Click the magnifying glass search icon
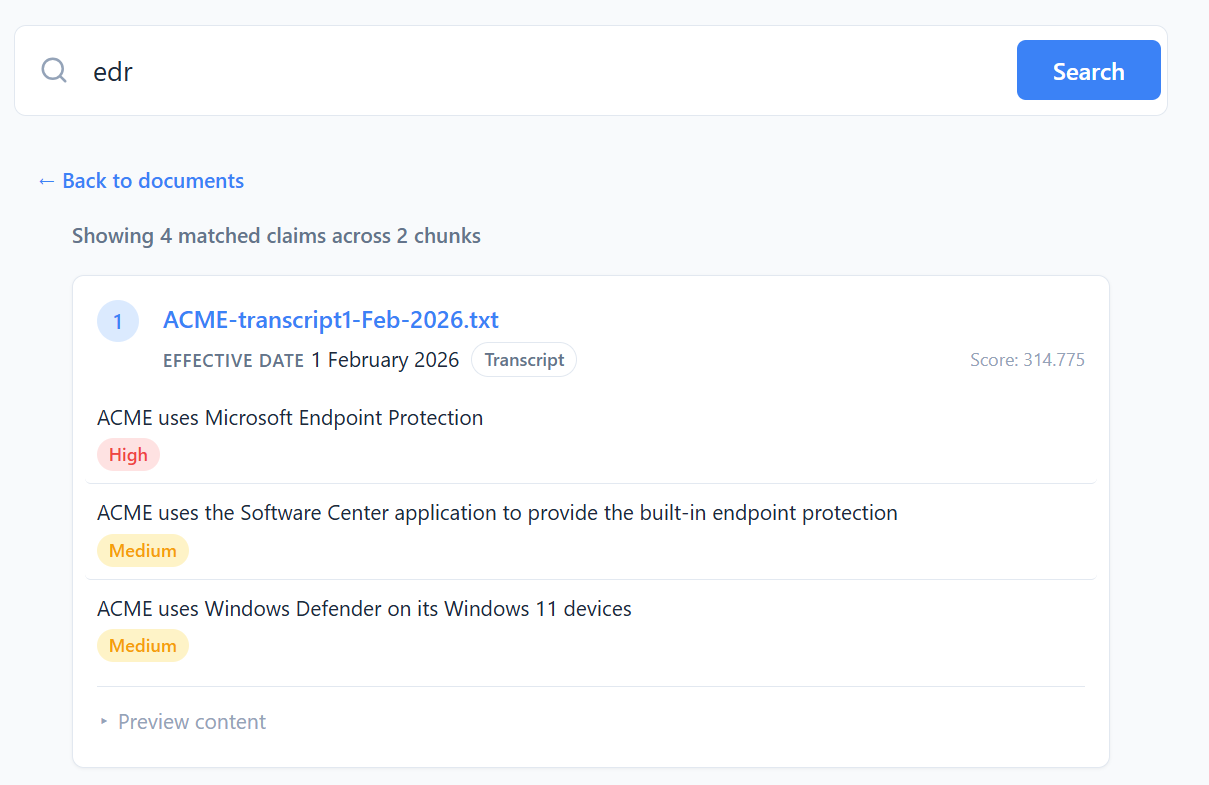The image size is (1209, 785). 54,71
